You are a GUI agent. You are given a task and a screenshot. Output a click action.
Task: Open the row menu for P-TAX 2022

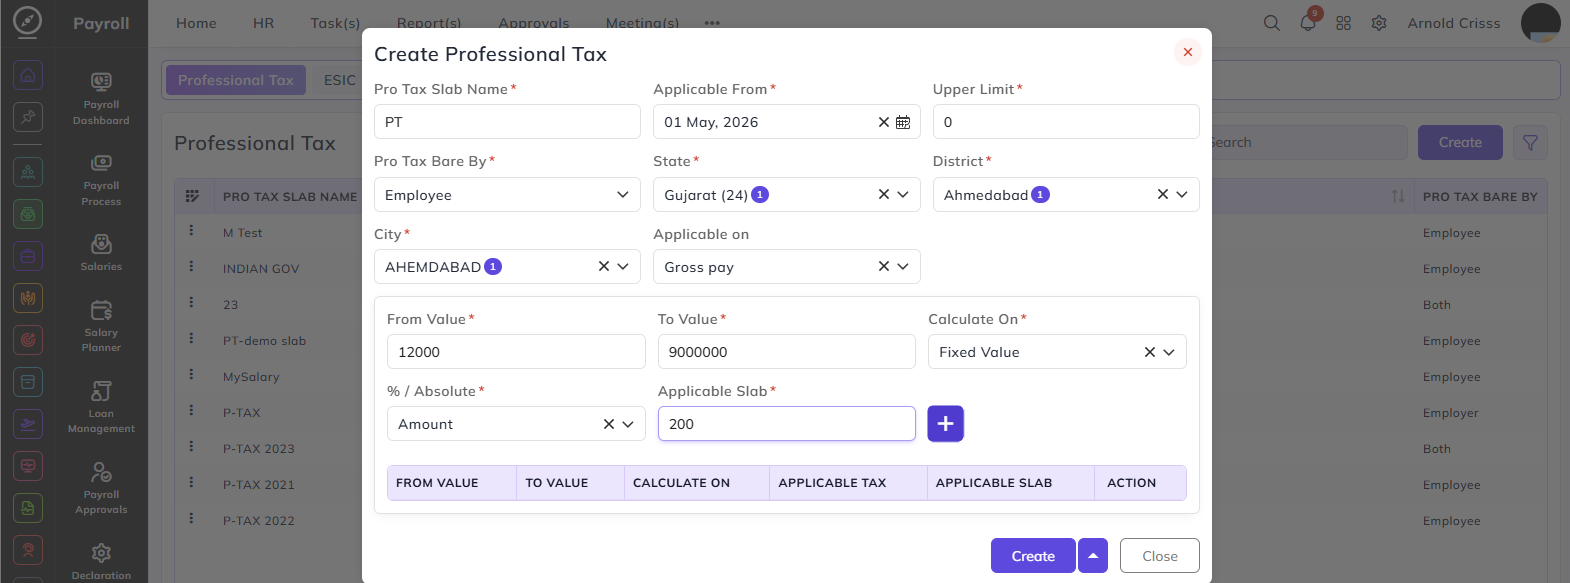[191, 518]
